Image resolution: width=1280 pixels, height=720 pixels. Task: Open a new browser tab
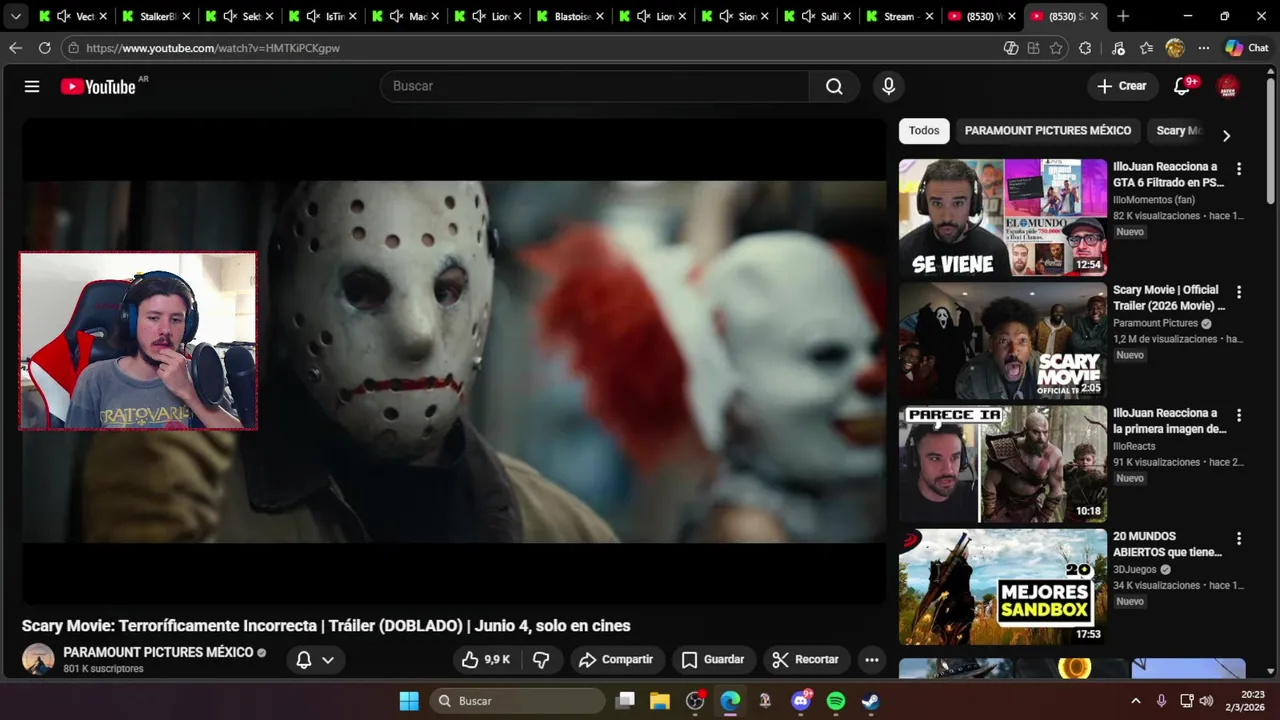[x=1123, y=16]
